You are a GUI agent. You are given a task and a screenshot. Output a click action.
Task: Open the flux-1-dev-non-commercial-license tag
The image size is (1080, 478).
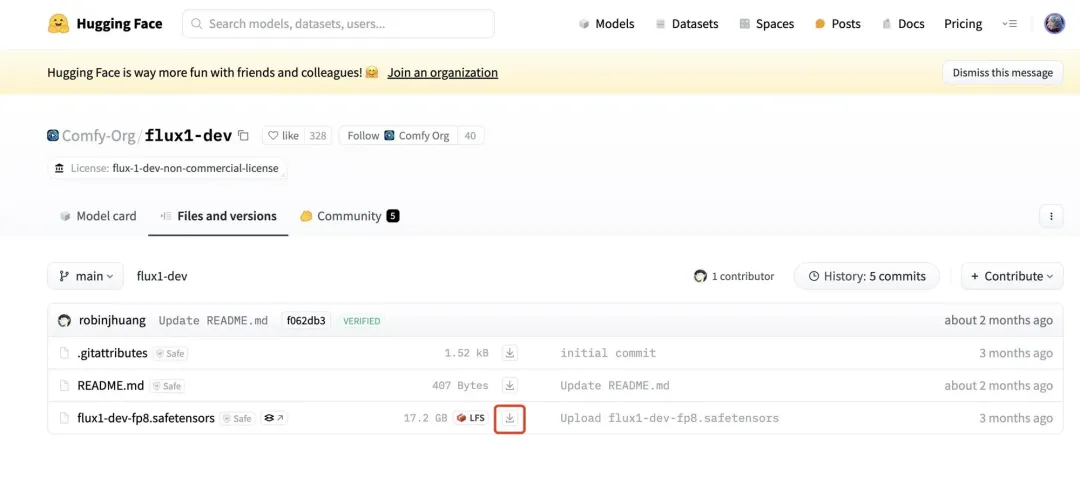pos(167,168)
